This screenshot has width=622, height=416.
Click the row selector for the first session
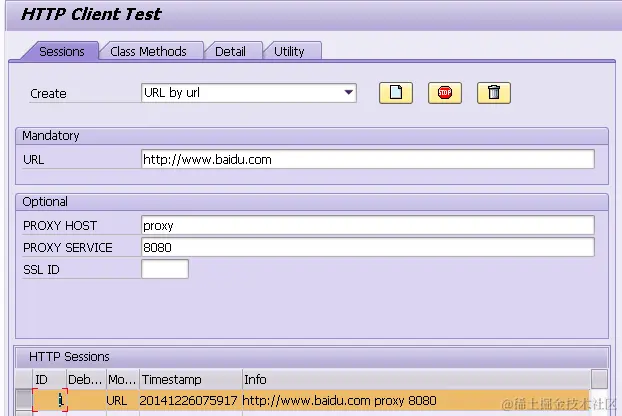click(x=24, y=400)
